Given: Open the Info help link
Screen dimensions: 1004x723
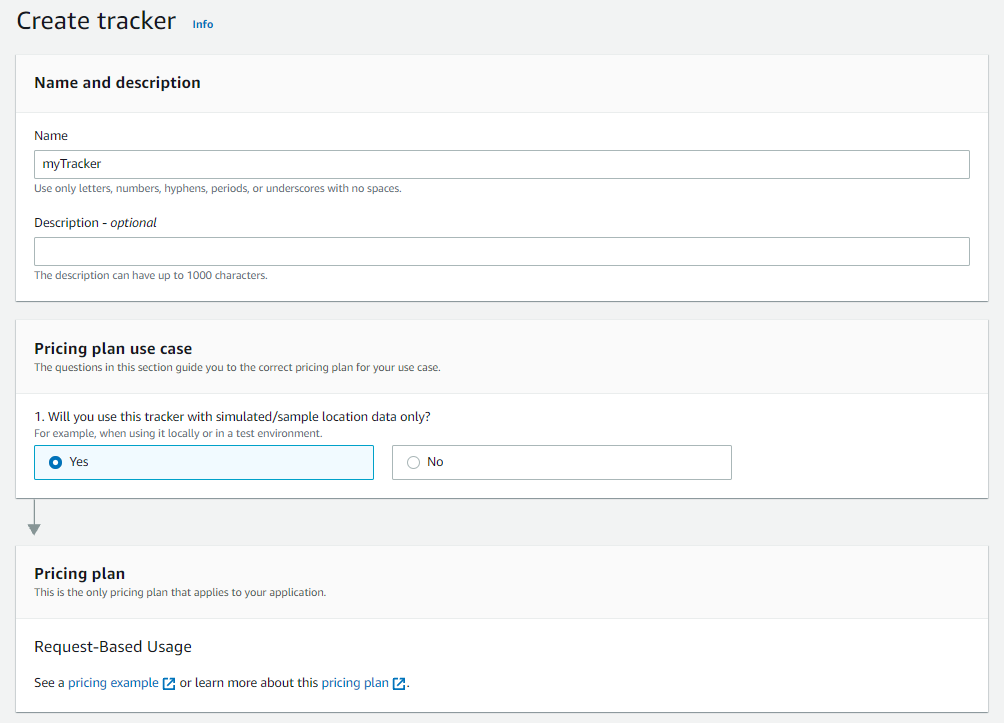Looking at the screenshot, I should pyautogui.click(x=203, y=24).
